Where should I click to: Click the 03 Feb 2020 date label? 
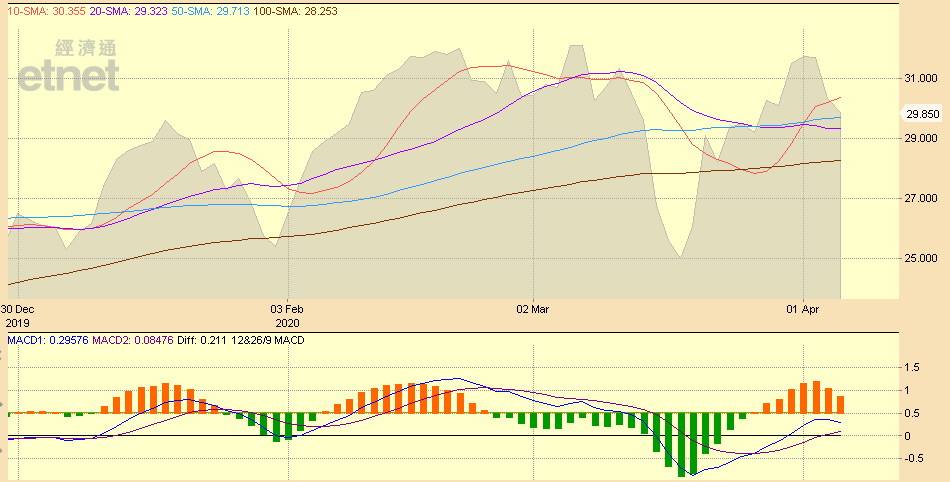287,316
